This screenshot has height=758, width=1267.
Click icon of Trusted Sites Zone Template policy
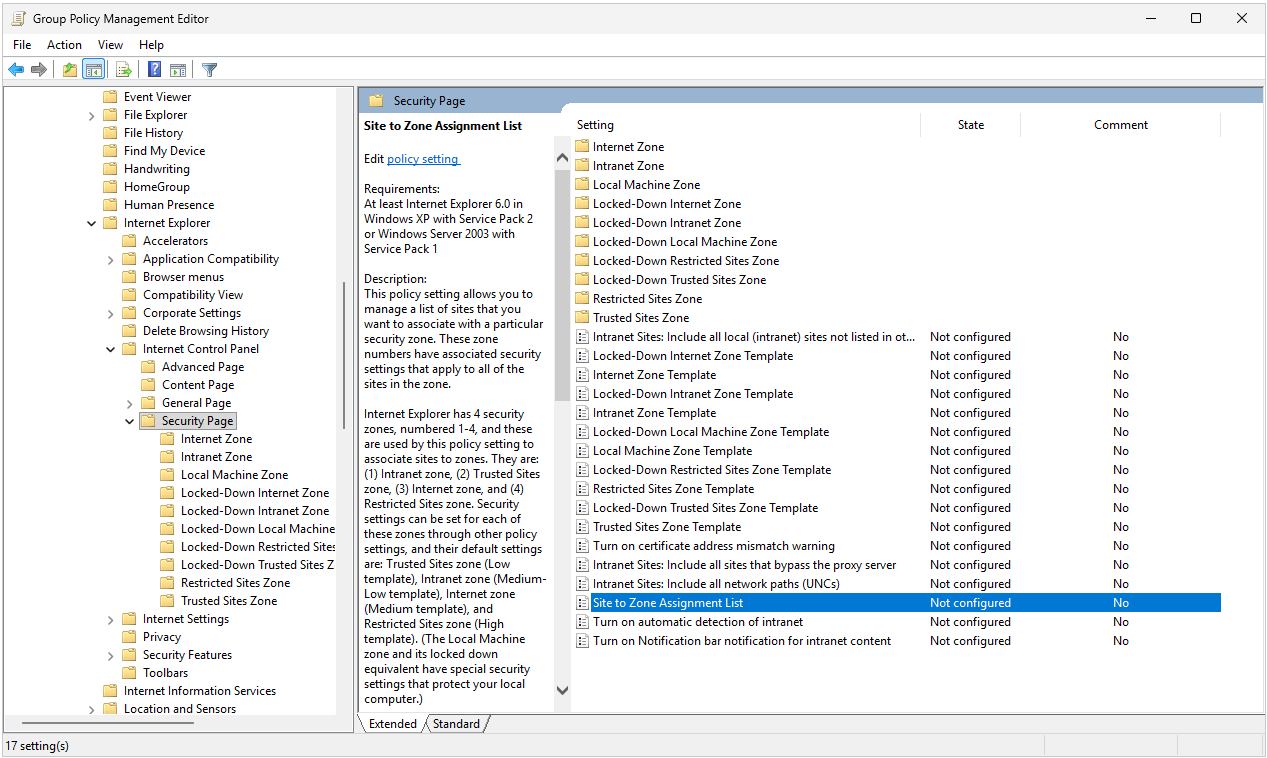583,527
